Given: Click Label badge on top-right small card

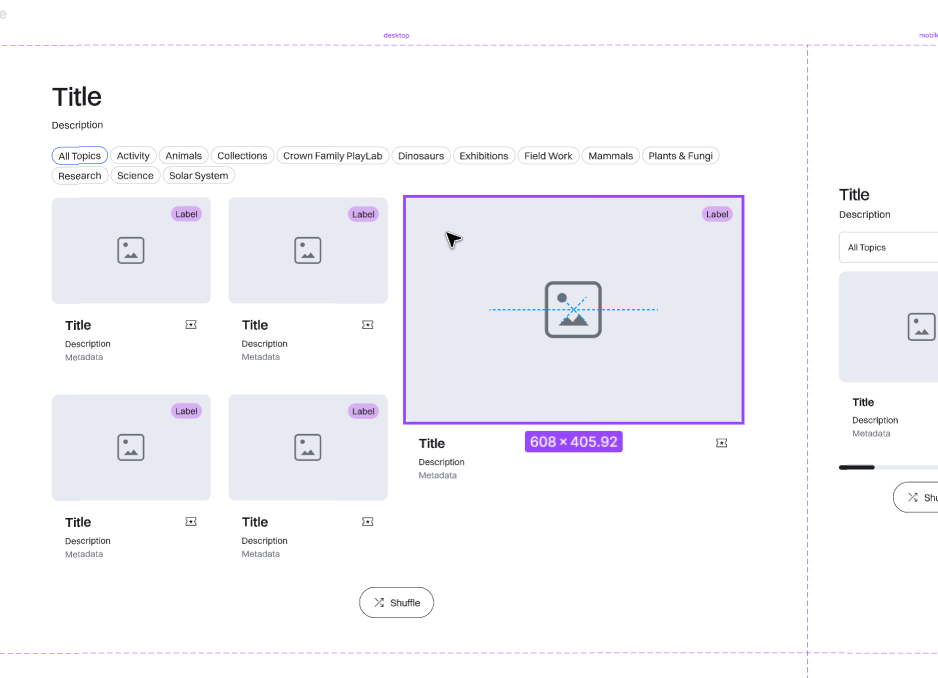Looking at the screenshot, I should (363, 214).
